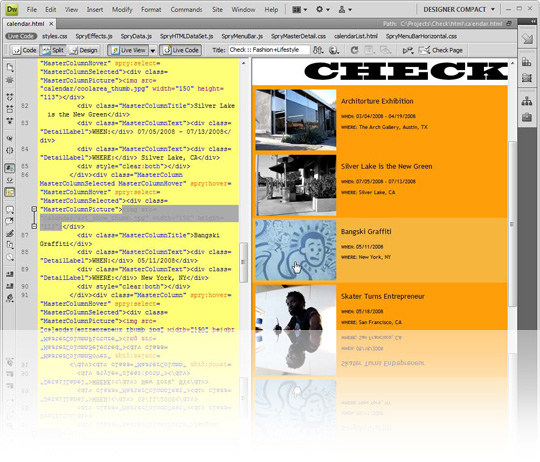Open the Live View options dropdown arrow
Image resolution: width=540 pixels, height=462 pixels.
tap(153, 51)
